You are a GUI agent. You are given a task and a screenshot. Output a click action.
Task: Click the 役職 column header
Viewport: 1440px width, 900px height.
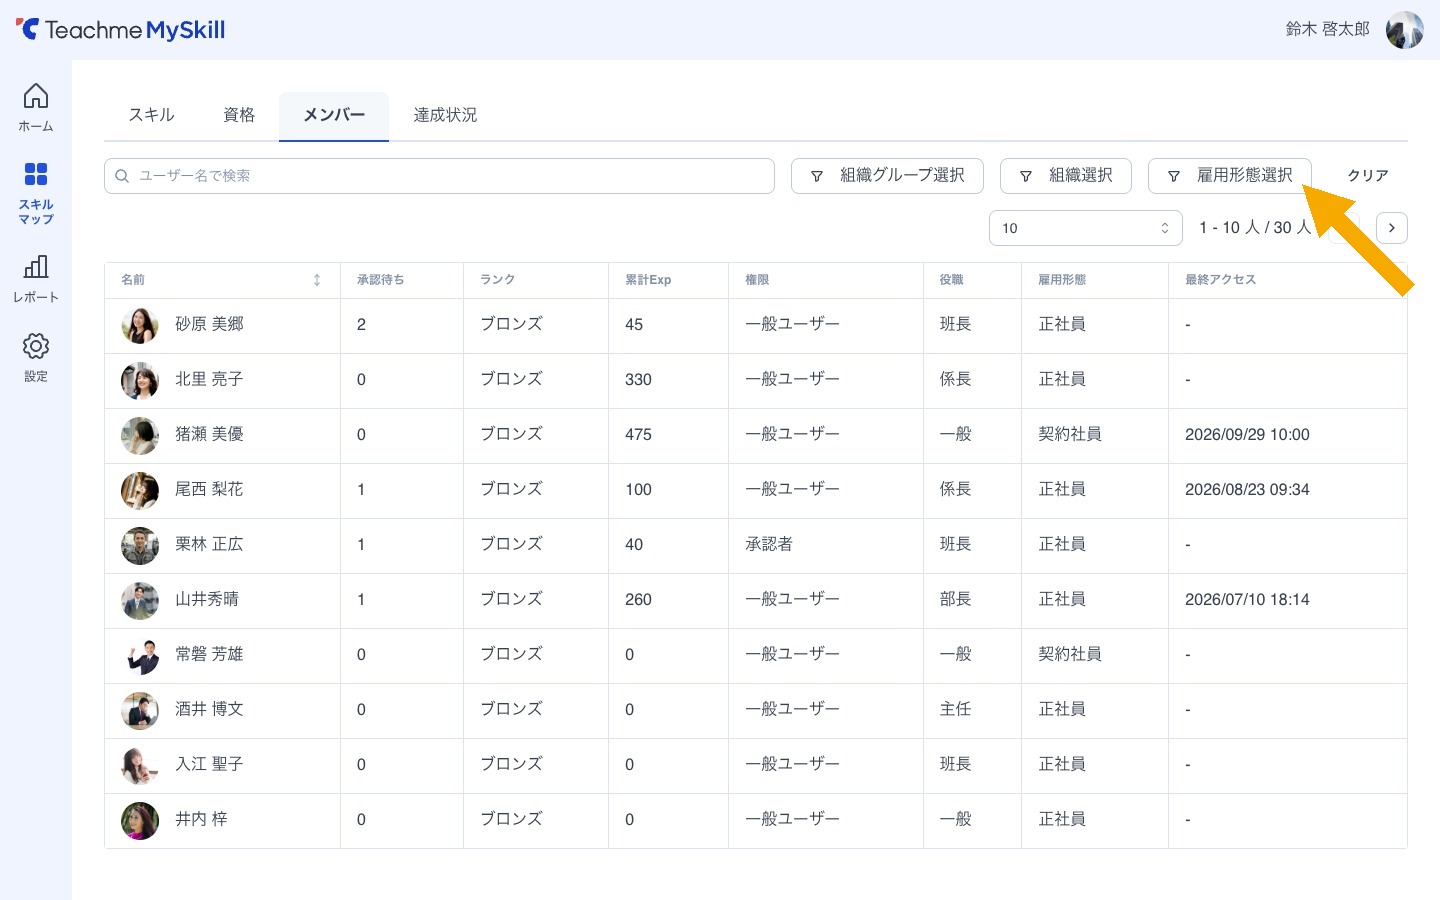[x=951, y=280]
